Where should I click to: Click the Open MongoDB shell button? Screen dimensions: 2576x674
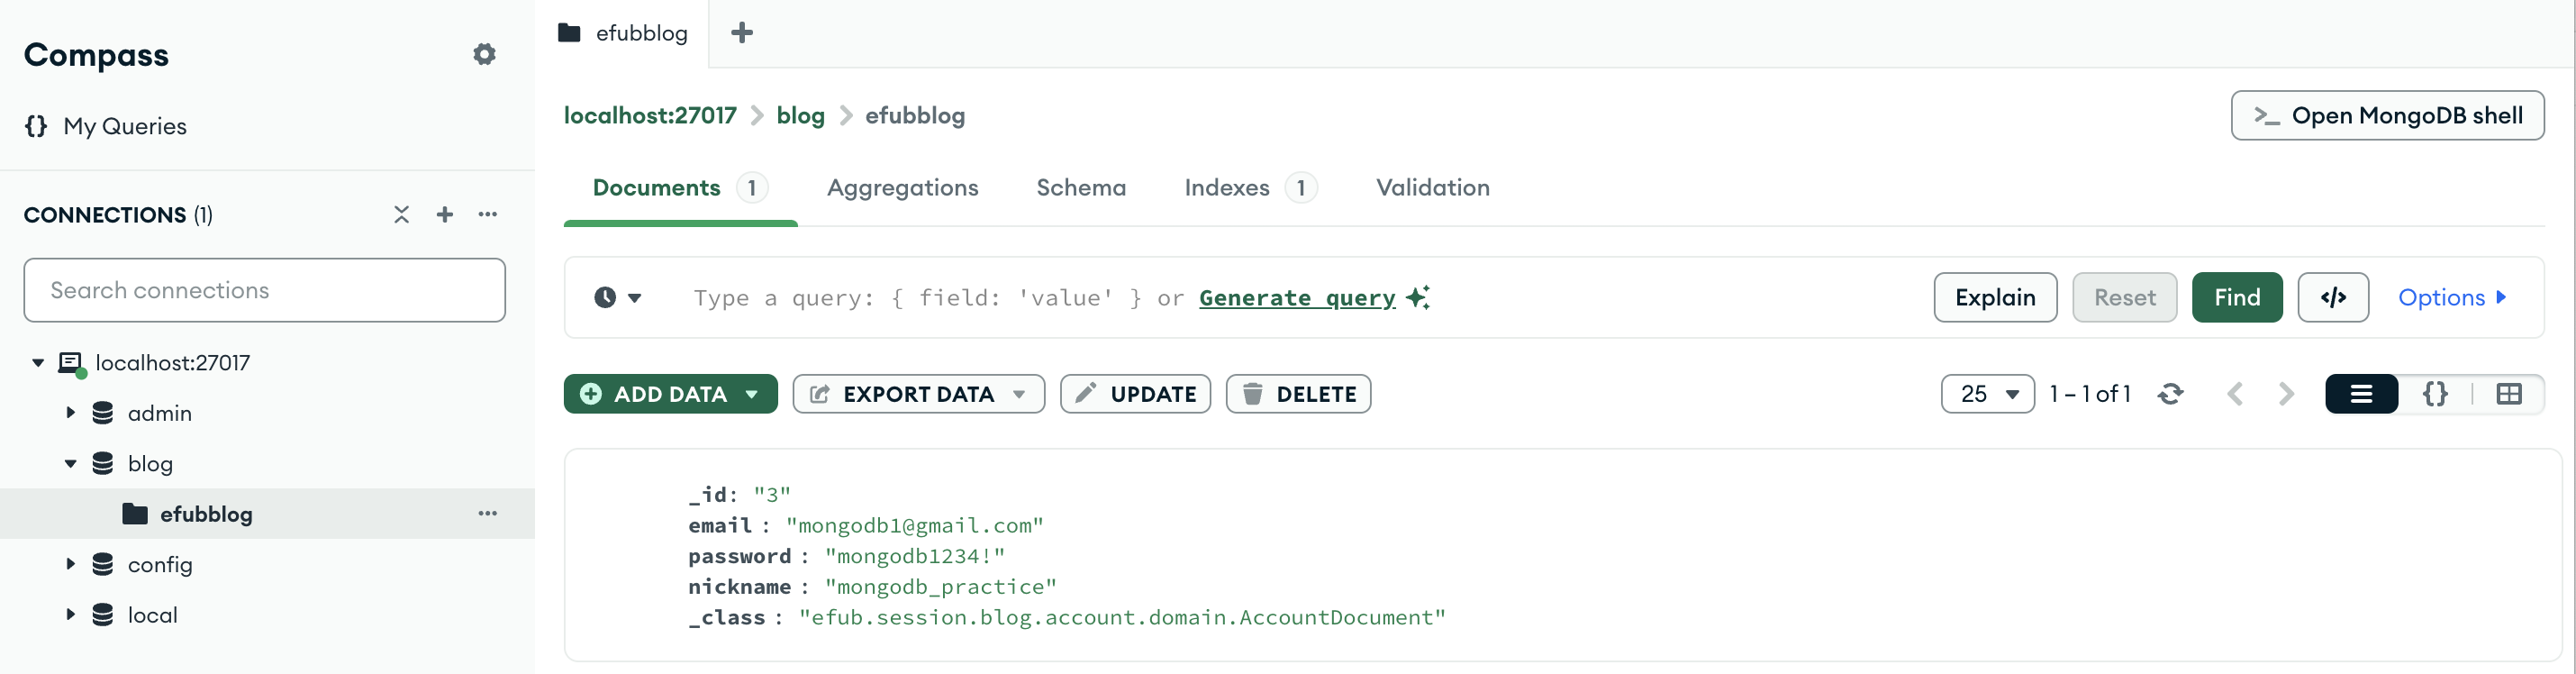coord(2387,116)
